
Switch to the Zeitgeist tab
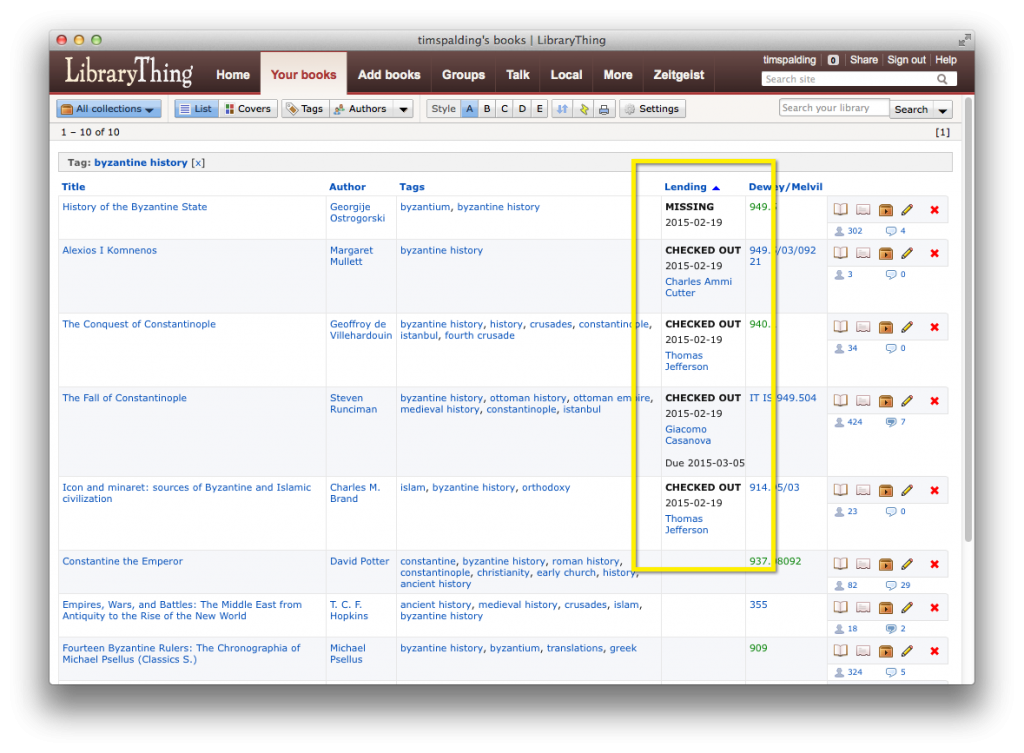coord(678,74)
